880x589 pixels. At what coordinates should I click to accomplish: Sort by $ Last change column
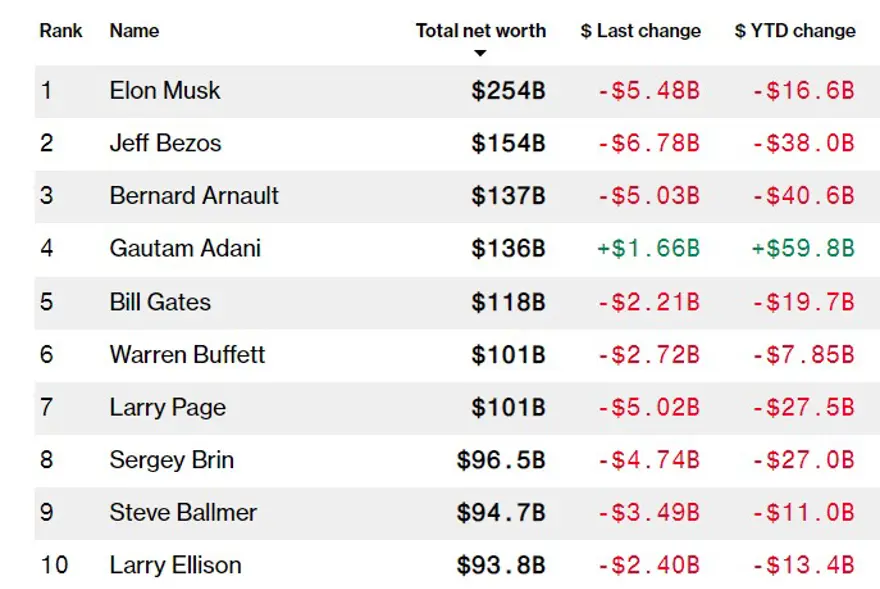tap(640, 31)
